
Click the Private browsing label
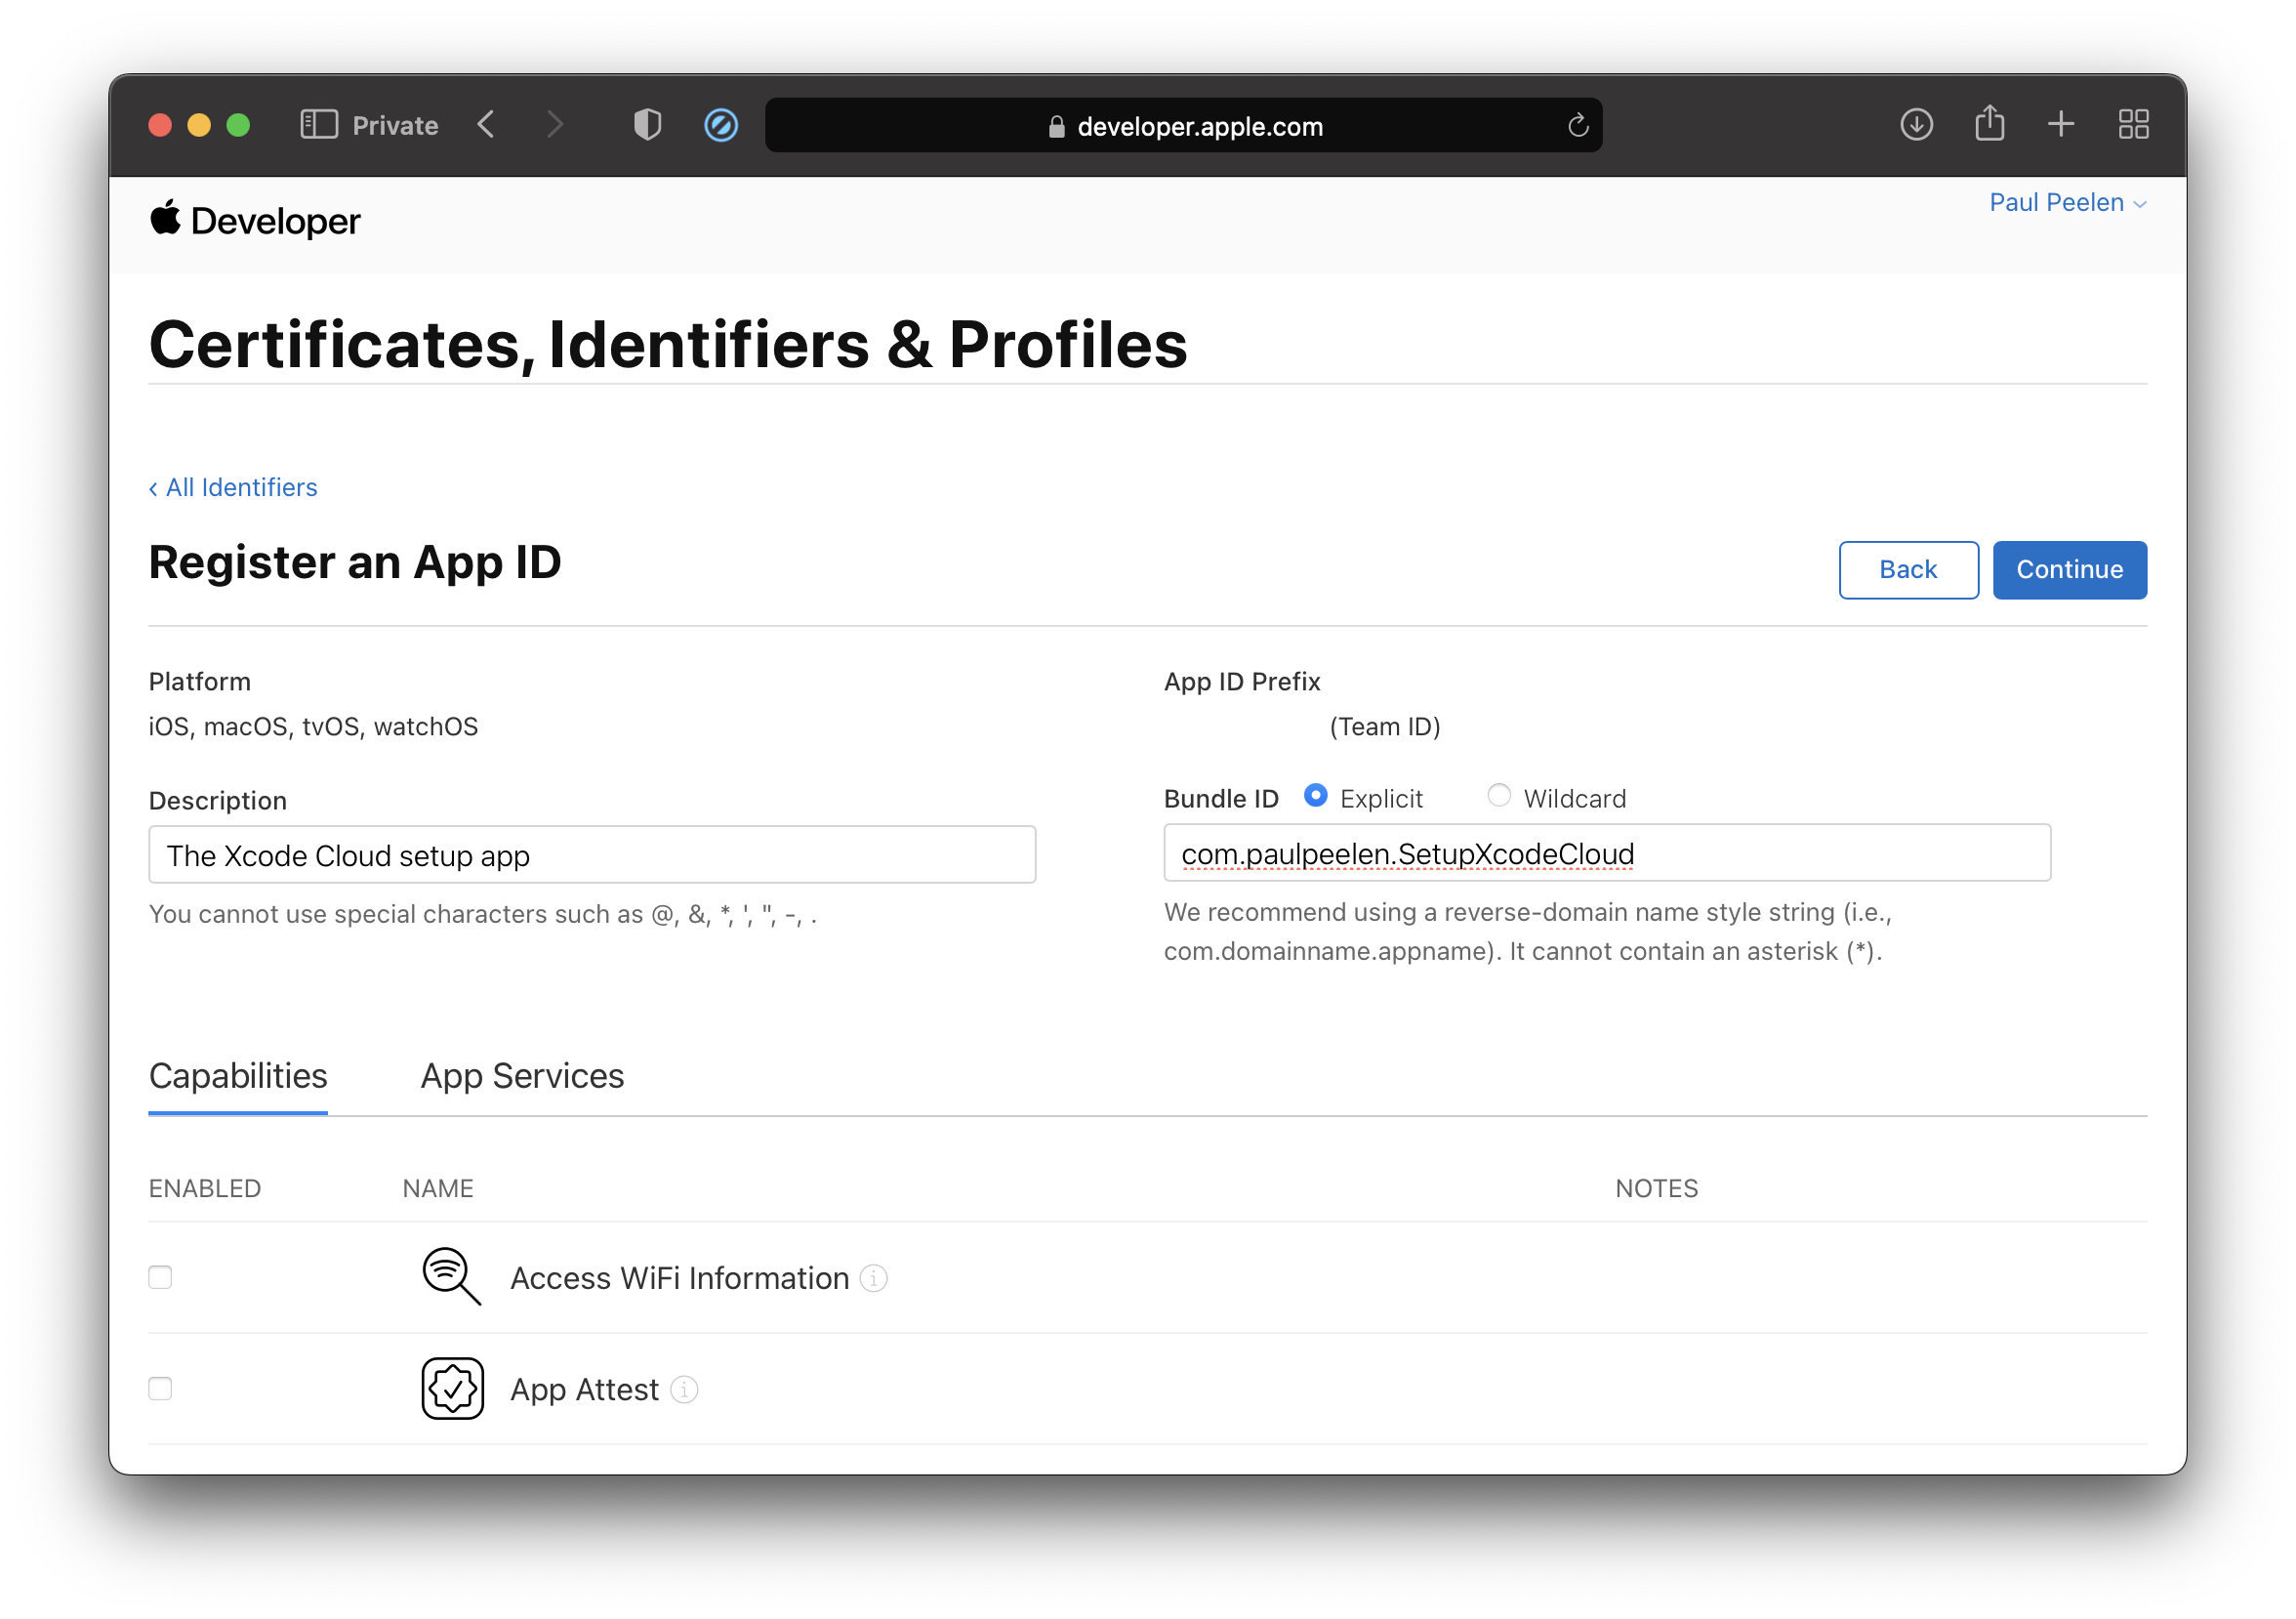click(395, 125)
